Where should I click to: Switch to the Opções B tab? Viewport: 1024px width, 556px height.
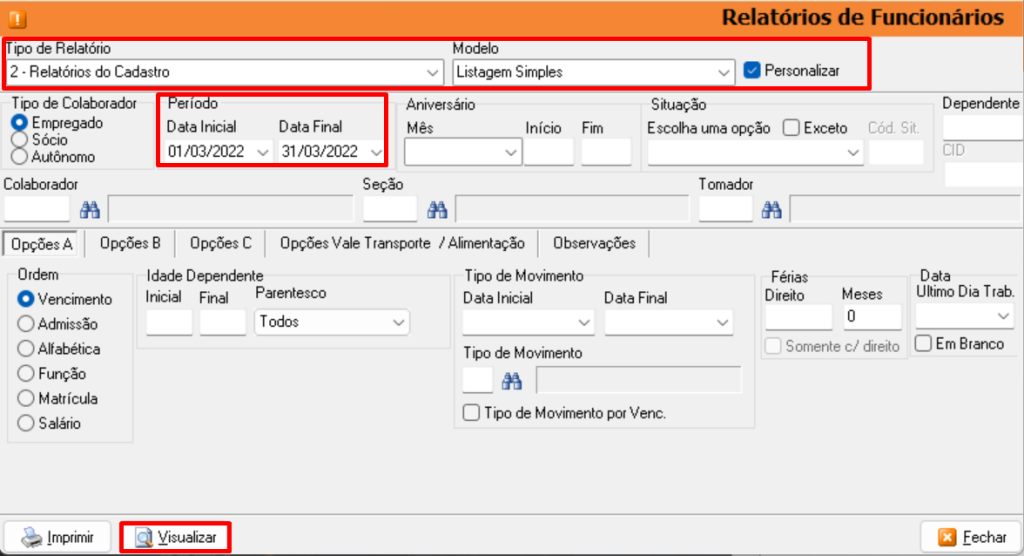coord(130,243)
